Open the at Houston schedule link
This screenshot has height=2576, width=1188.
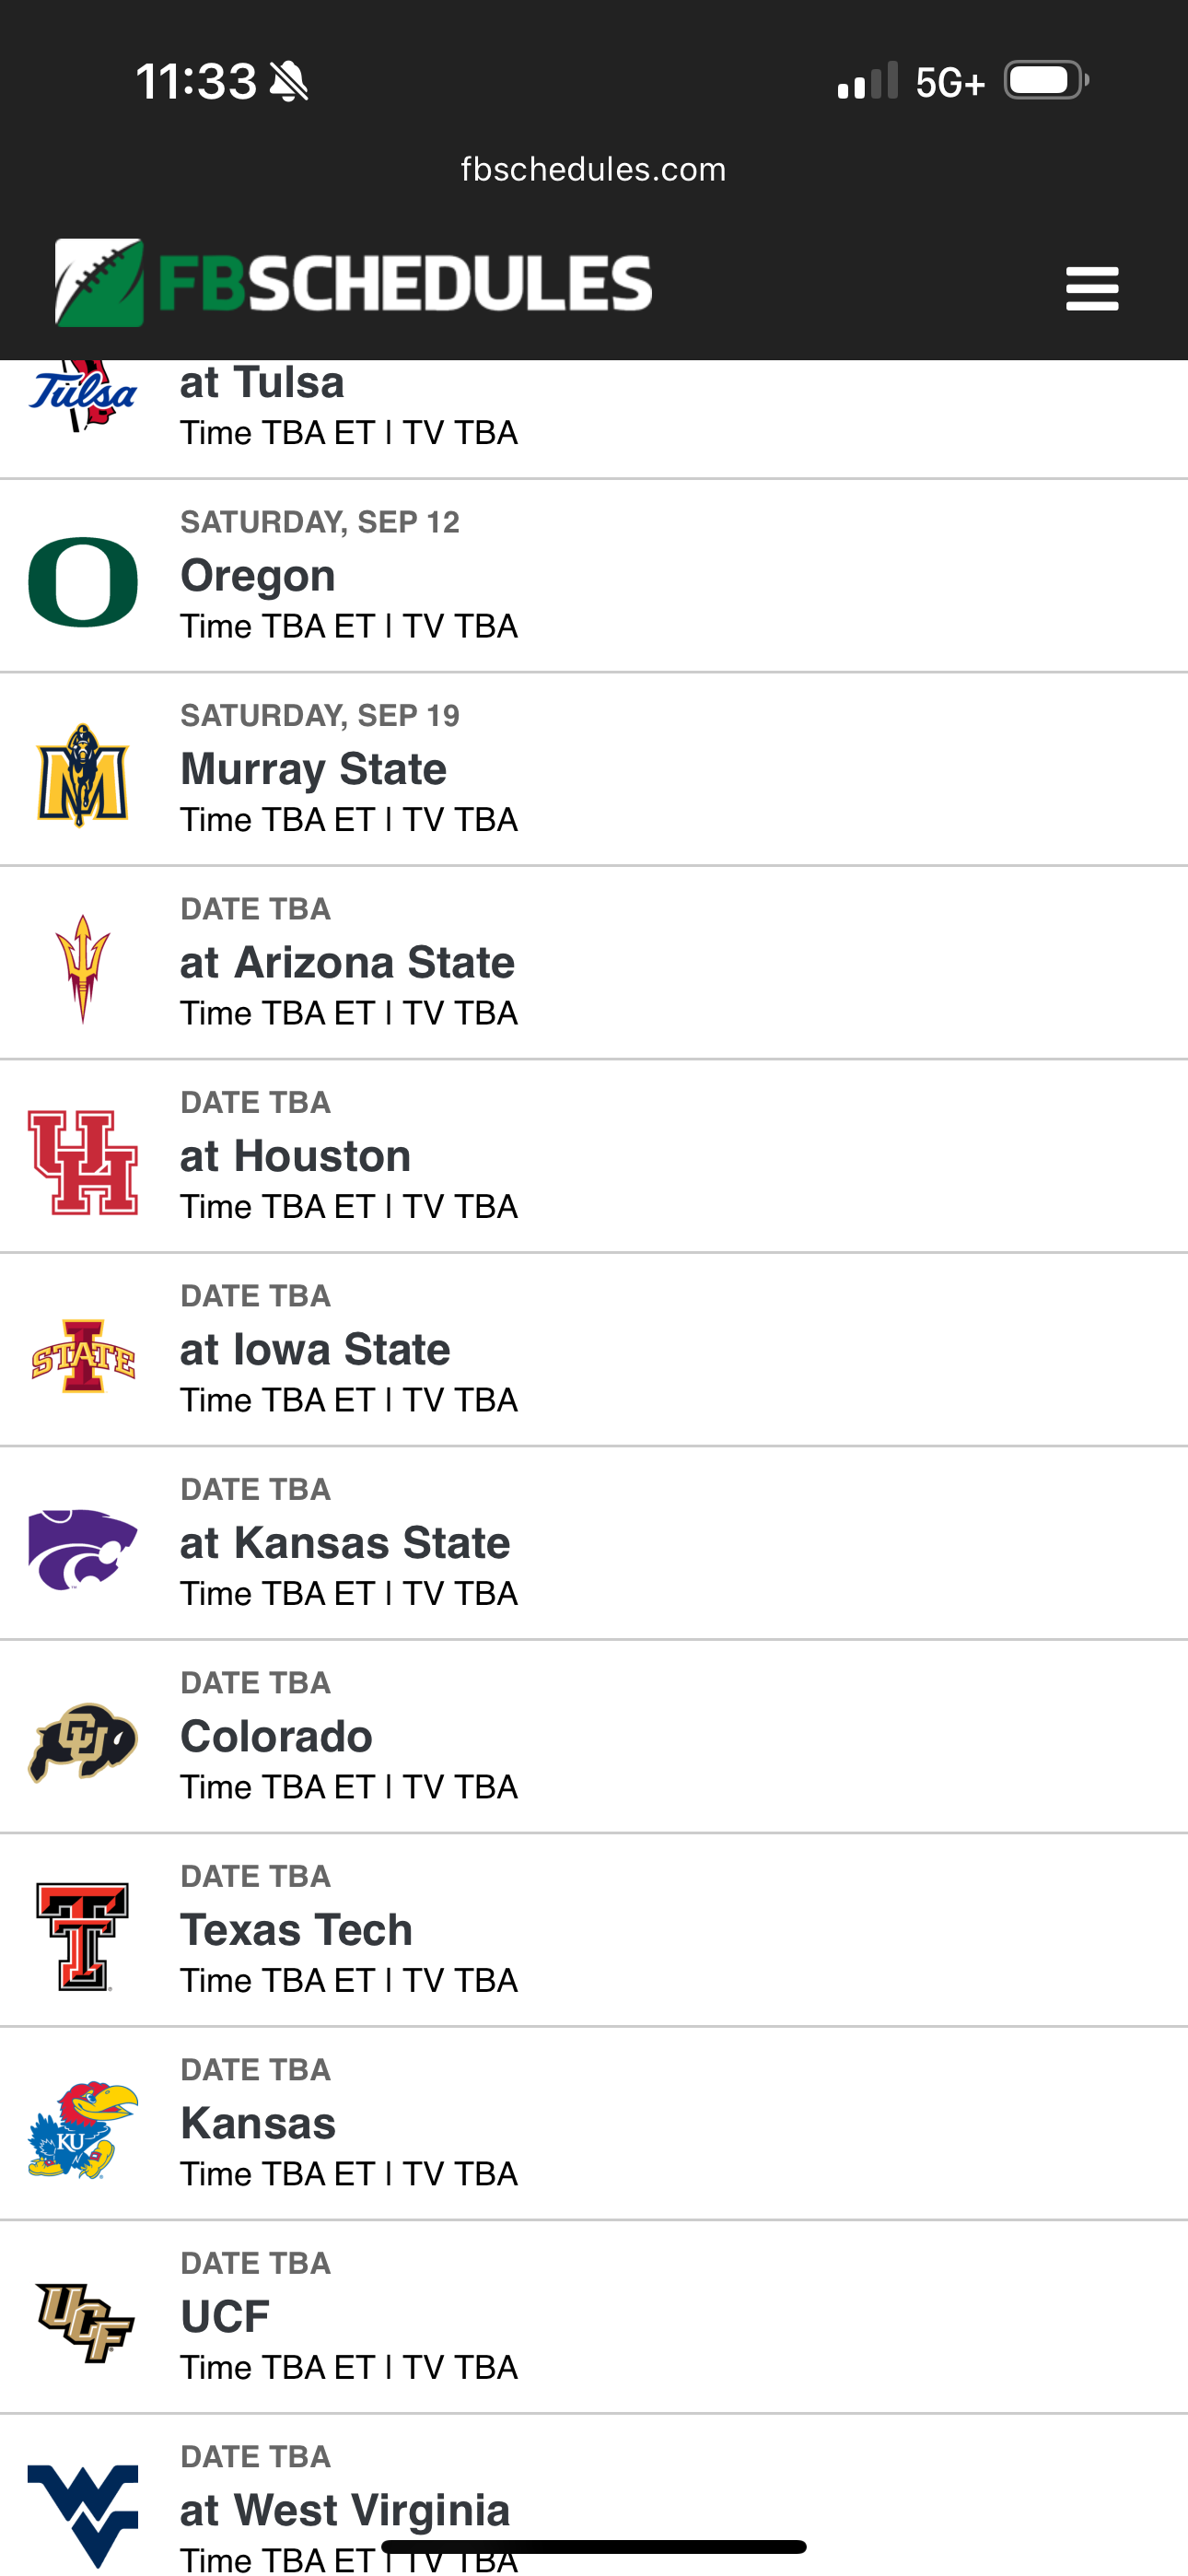pyautogui.click(x=295, y=1156)
